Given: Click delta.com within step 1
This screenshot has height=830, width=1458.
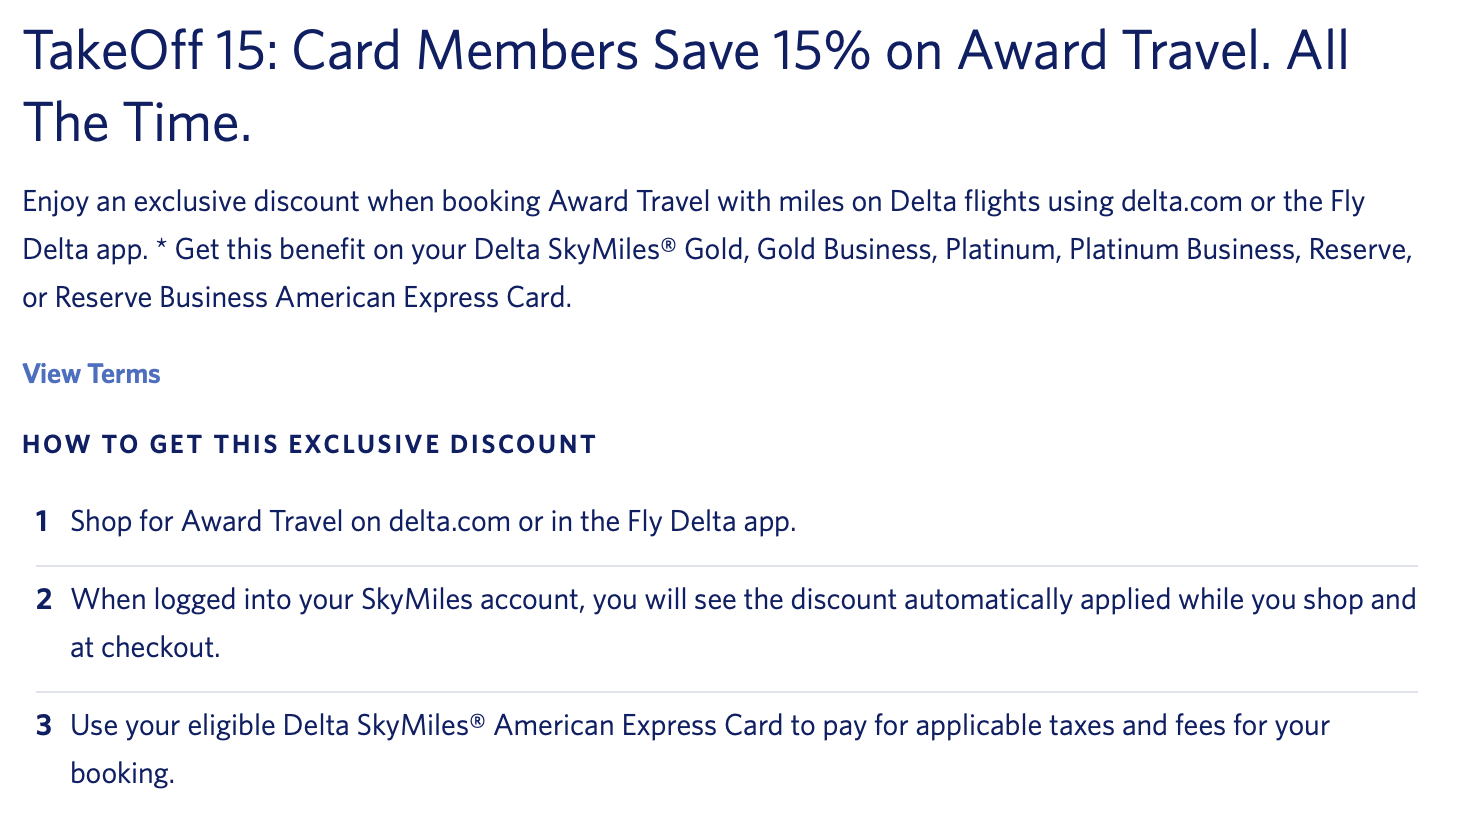Looking at the screenshot, I should coord(449,522).
